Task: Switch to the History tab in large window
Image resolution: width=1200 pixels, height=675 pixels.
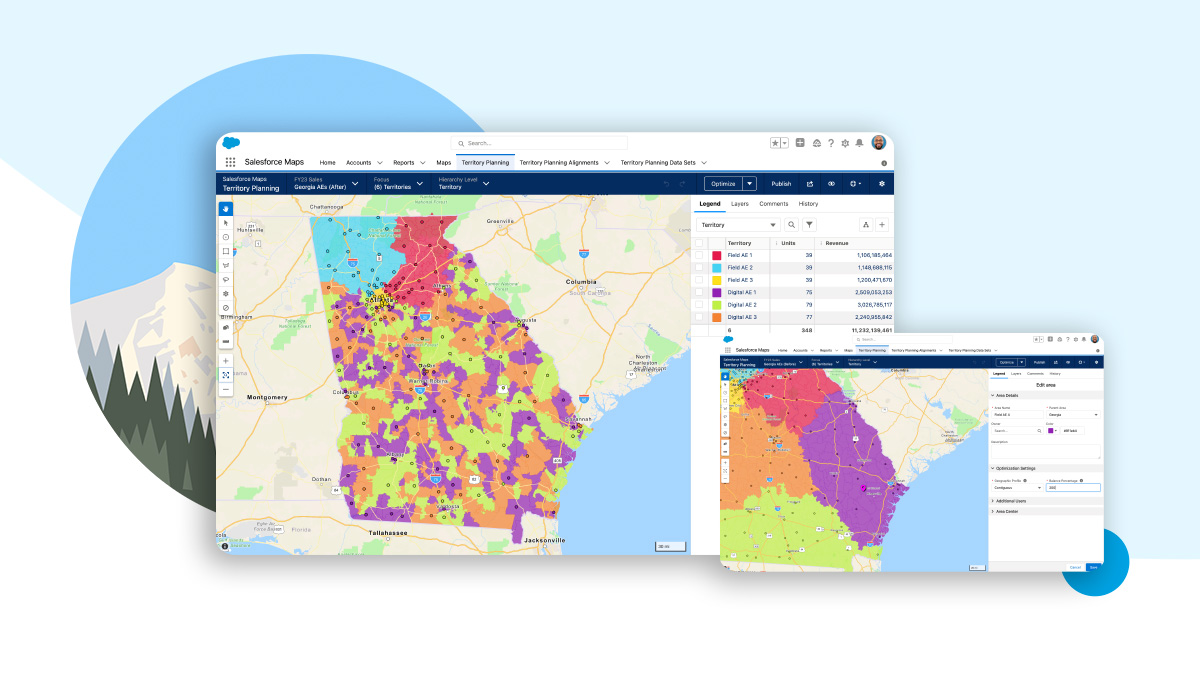Action: point(808,204)
